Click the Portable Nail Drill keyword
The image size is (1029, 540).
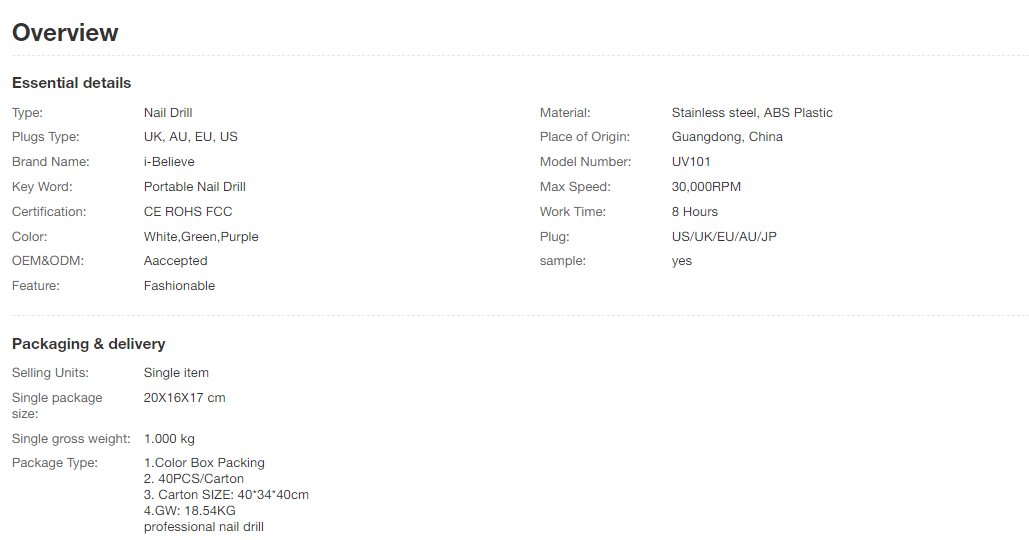(x=195, y=187)
